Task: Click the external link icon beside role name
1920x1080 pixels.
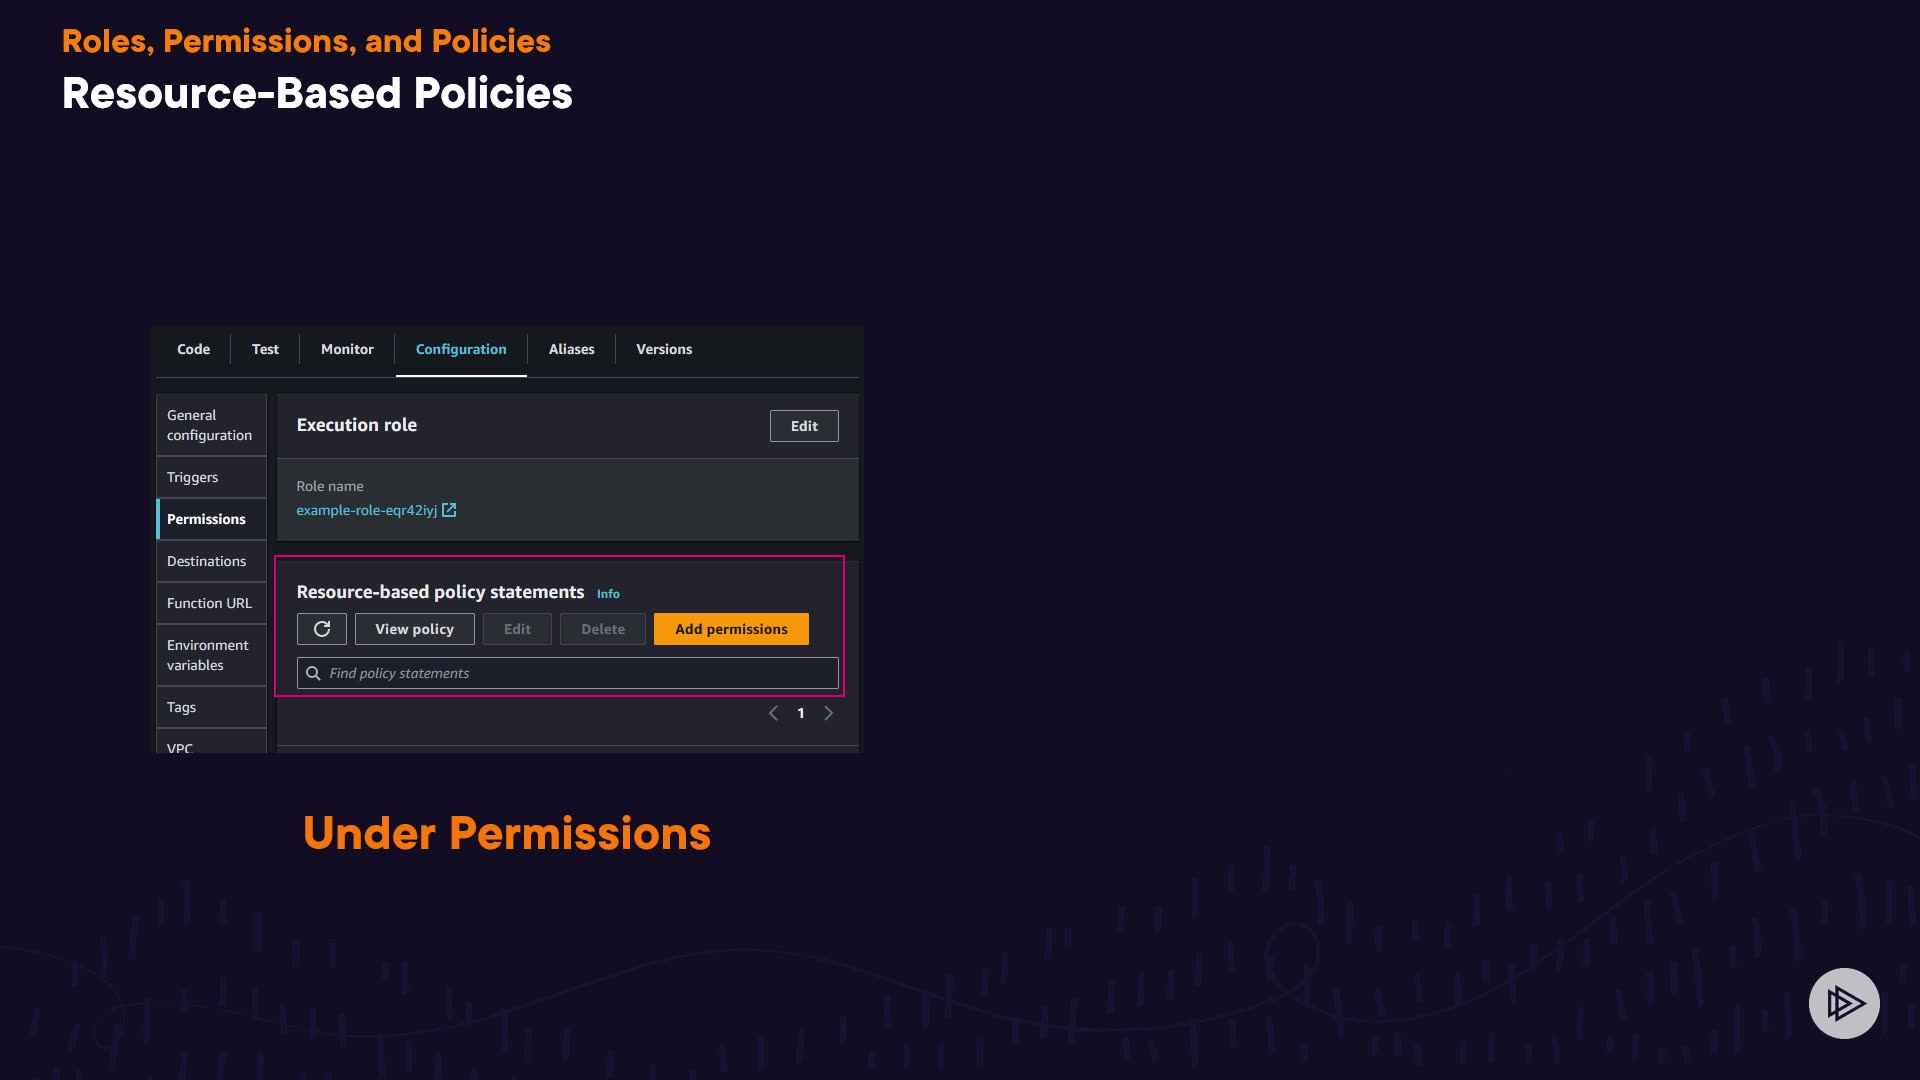Action: point(449,510)
